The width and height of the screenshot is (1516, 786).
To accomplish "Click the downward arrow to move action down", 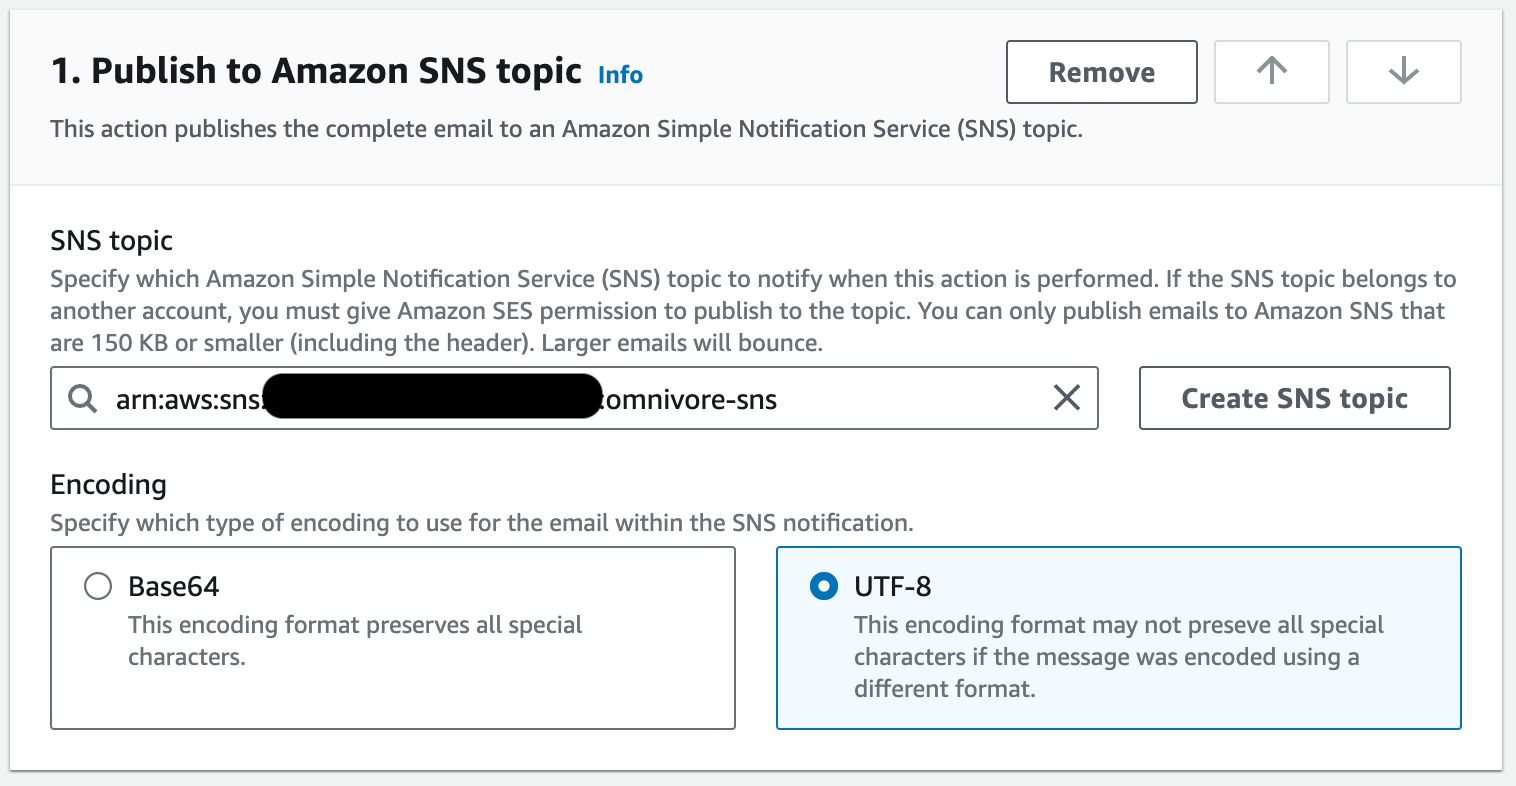I will tap(1403, 71).
